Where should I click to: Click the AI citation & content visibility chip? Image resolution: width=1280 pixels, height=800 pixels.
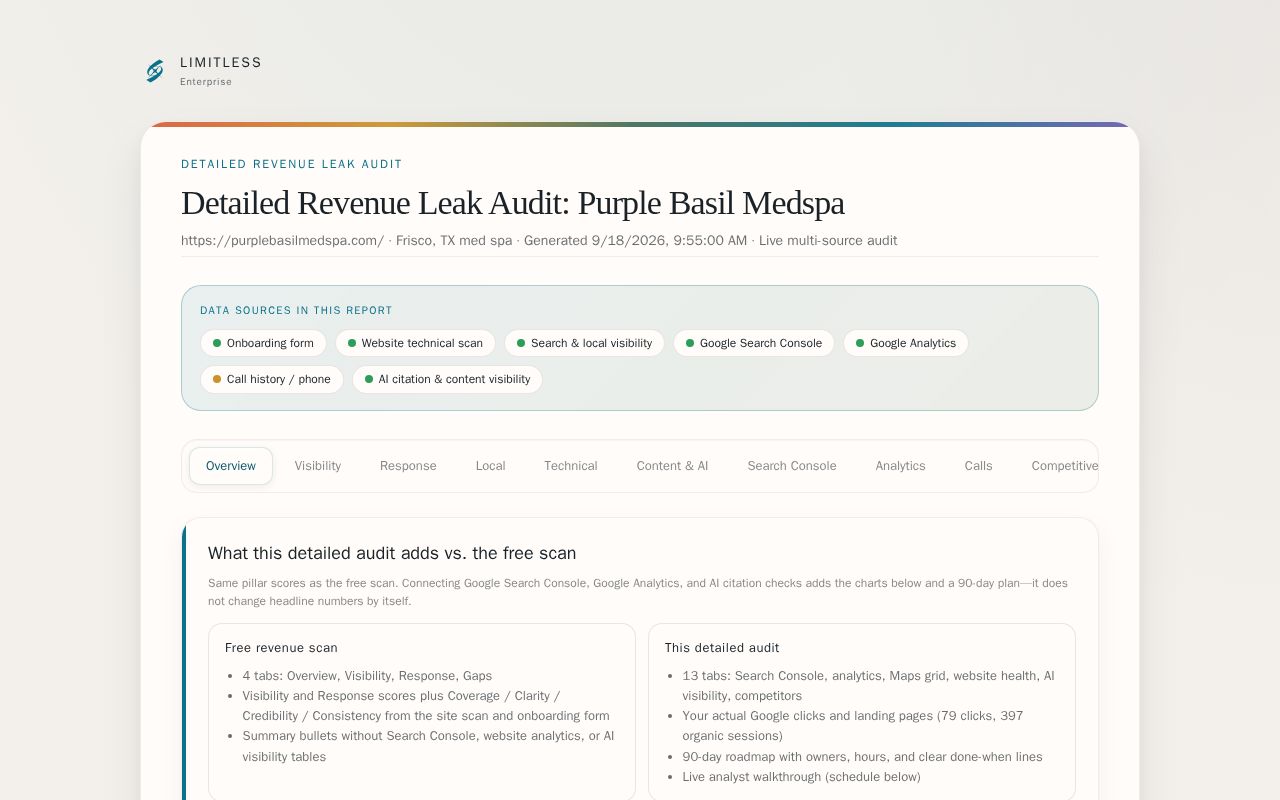(447, 379)
